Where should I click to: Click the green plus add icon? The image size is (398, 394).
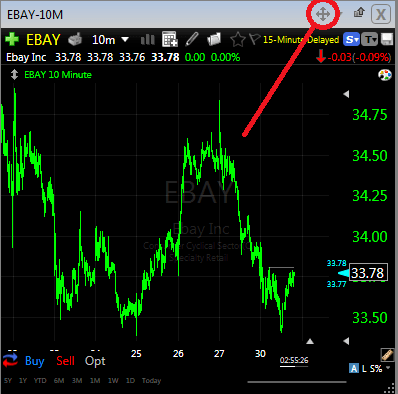click(x=12, y=39)
